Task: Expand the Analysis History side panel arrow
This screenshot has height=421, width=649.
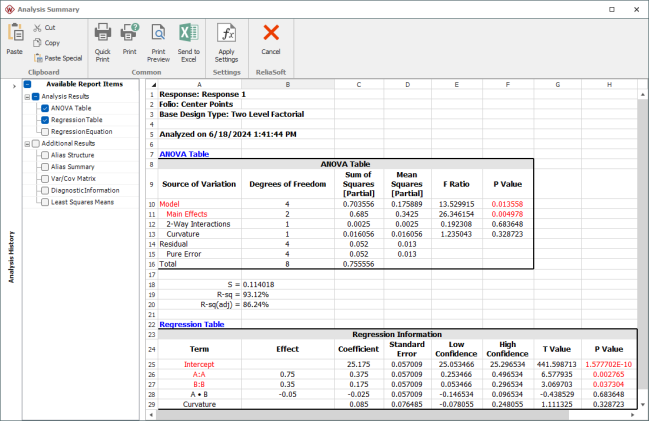Action: click(13, 86)
